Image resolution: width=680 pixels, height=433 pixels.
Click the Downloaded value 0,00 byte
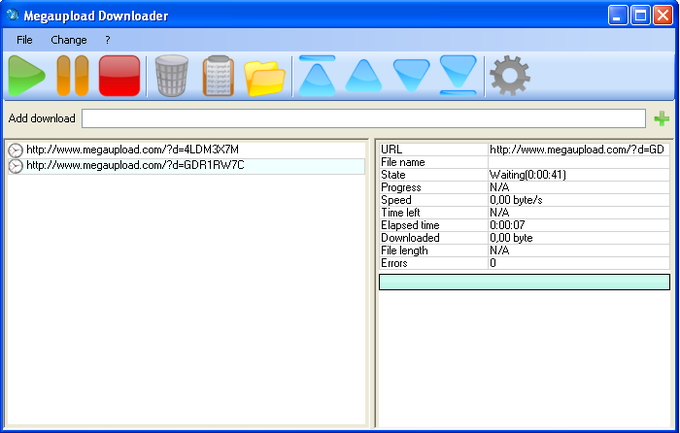tap(511, 238)
